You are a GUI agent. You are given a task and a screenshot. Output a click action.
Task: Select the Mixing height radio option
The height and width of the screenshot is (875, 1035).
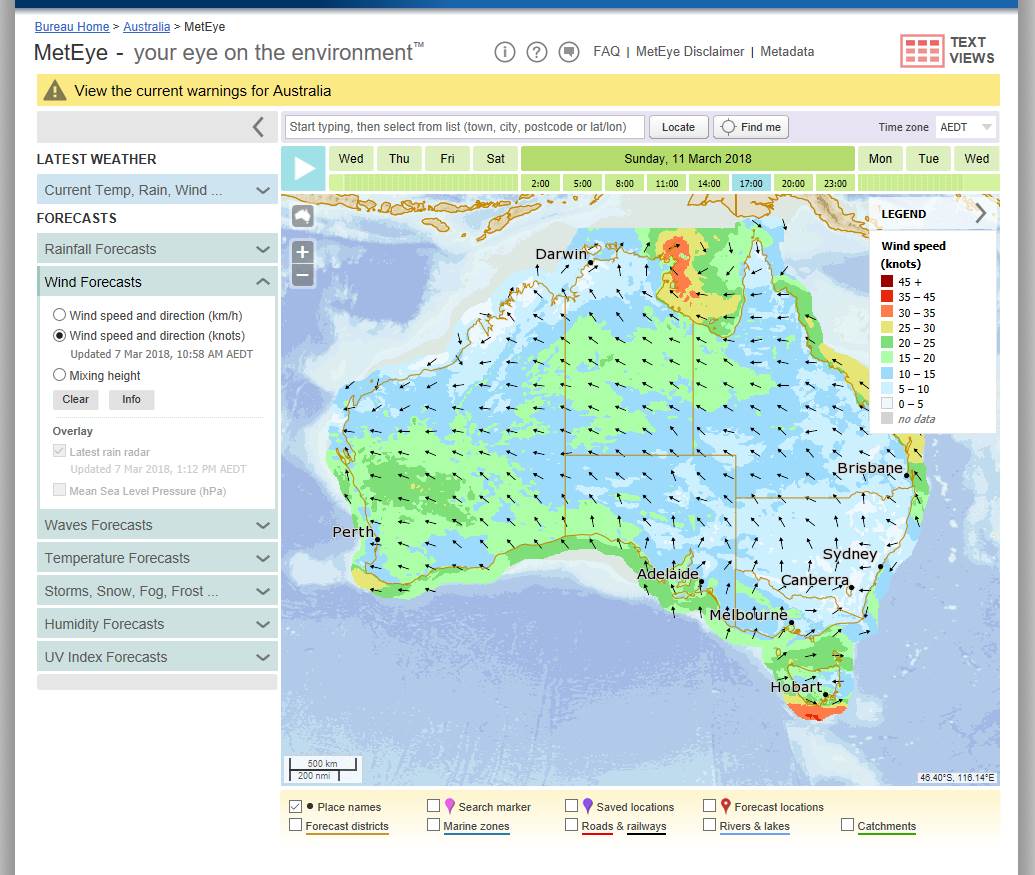pos(60,376)
